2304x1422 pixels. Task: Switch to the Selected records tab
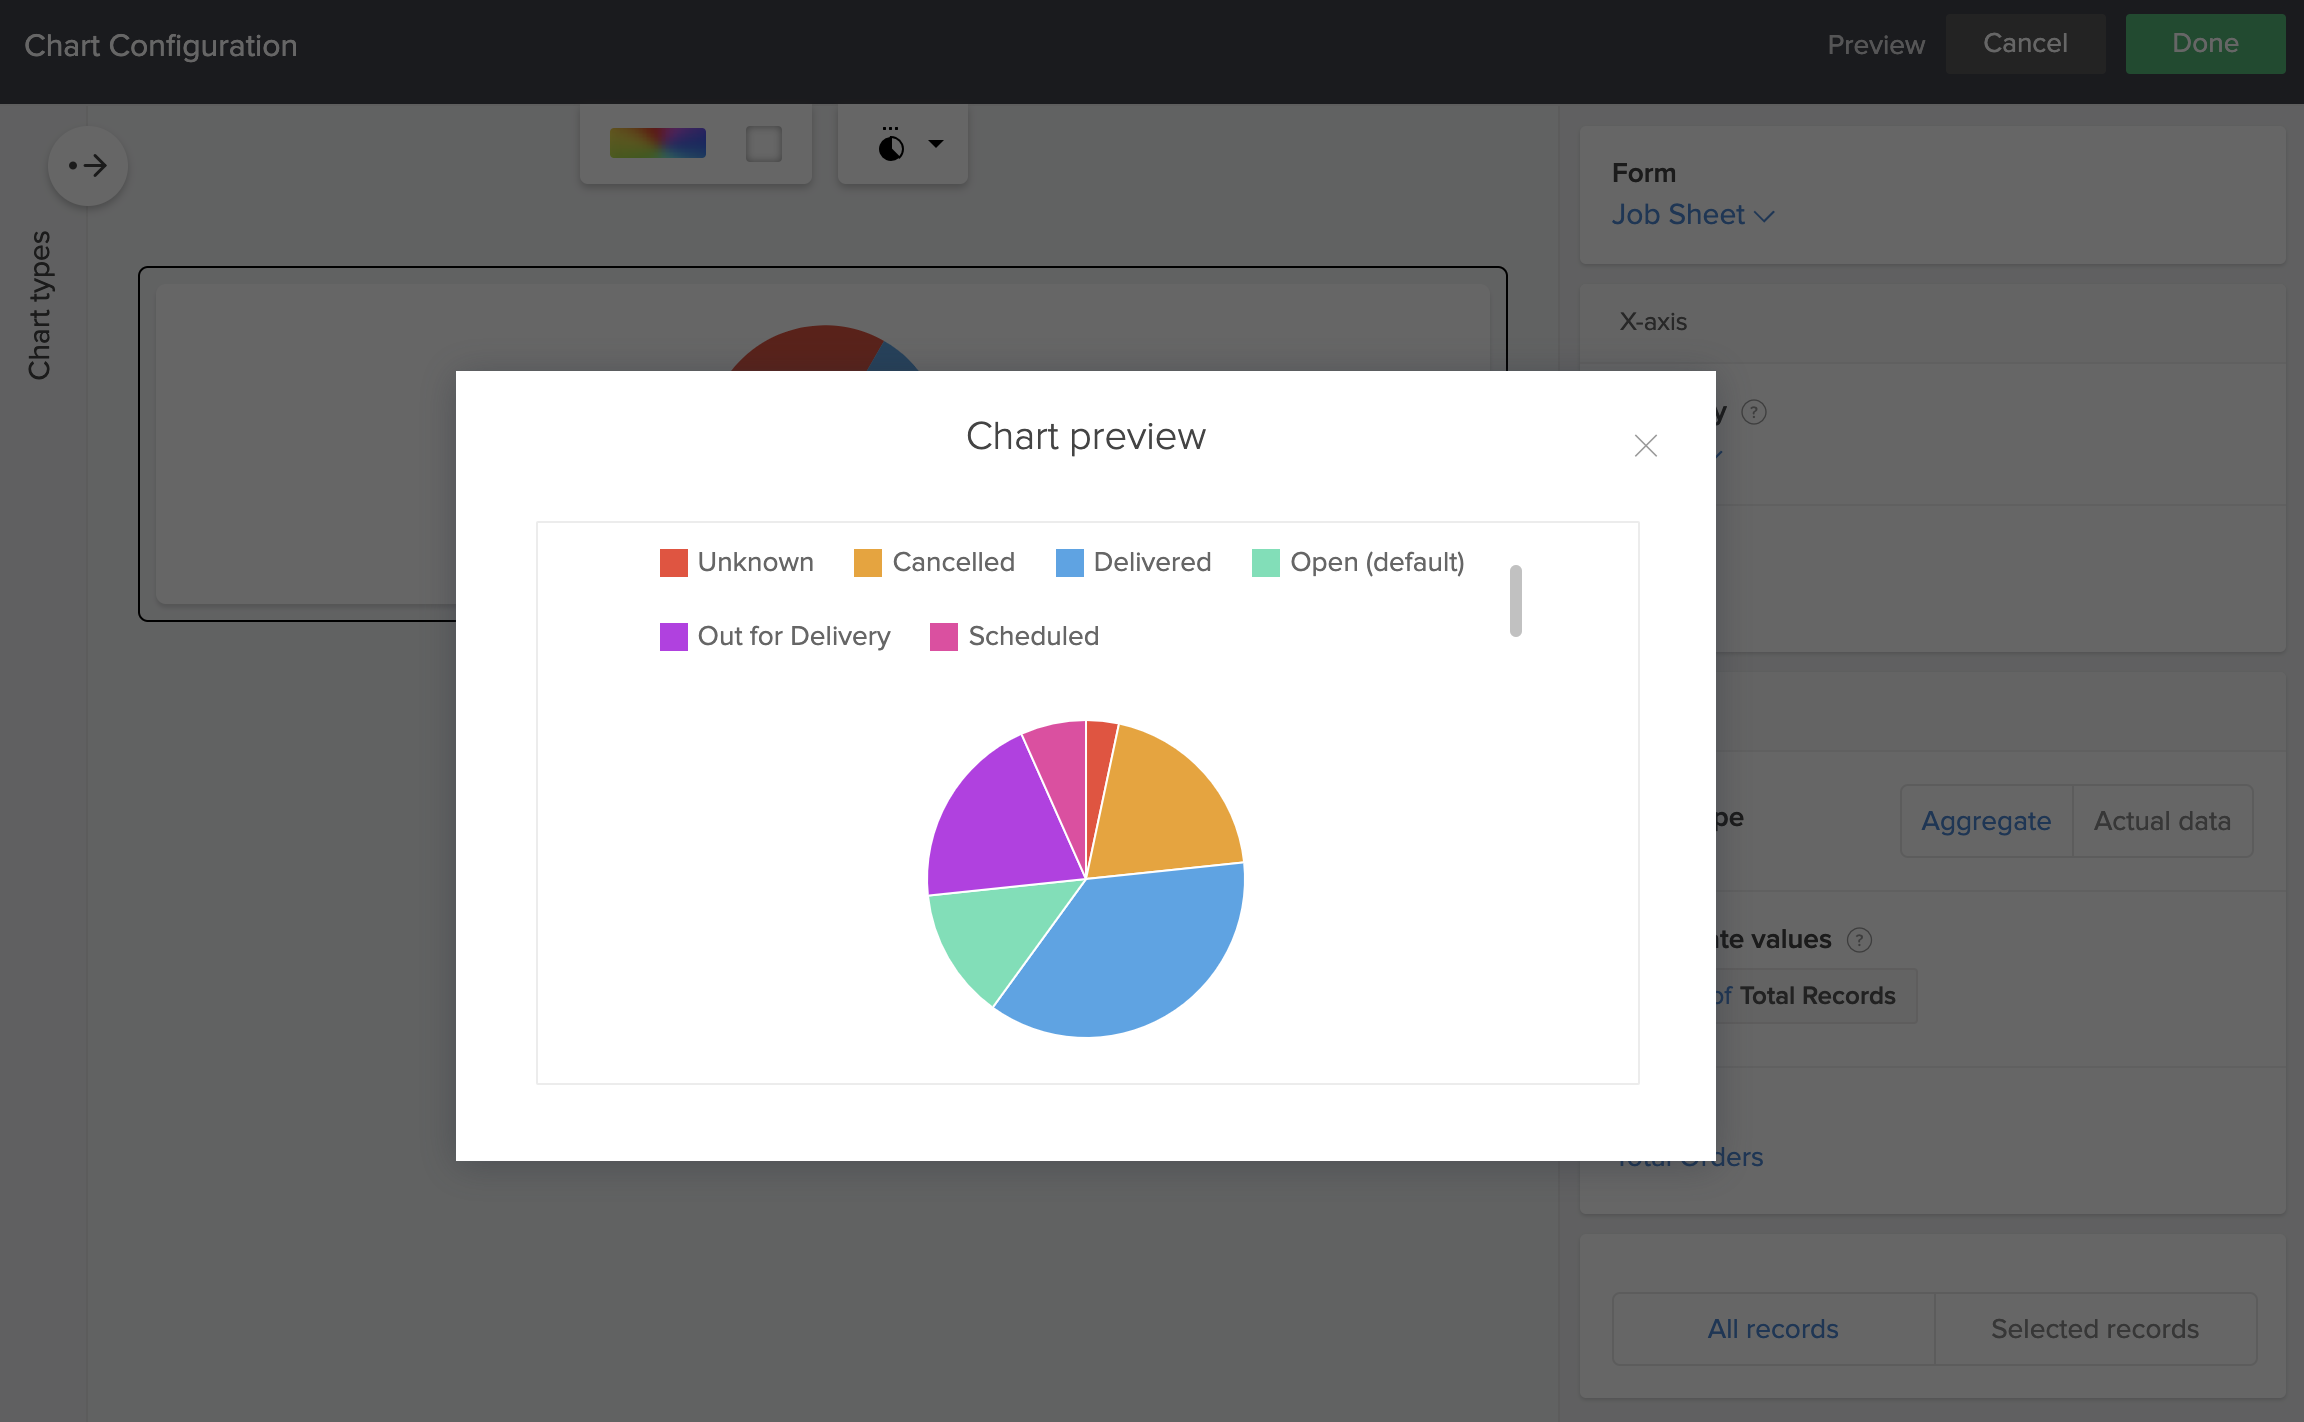click(x=2095, y=1328)
